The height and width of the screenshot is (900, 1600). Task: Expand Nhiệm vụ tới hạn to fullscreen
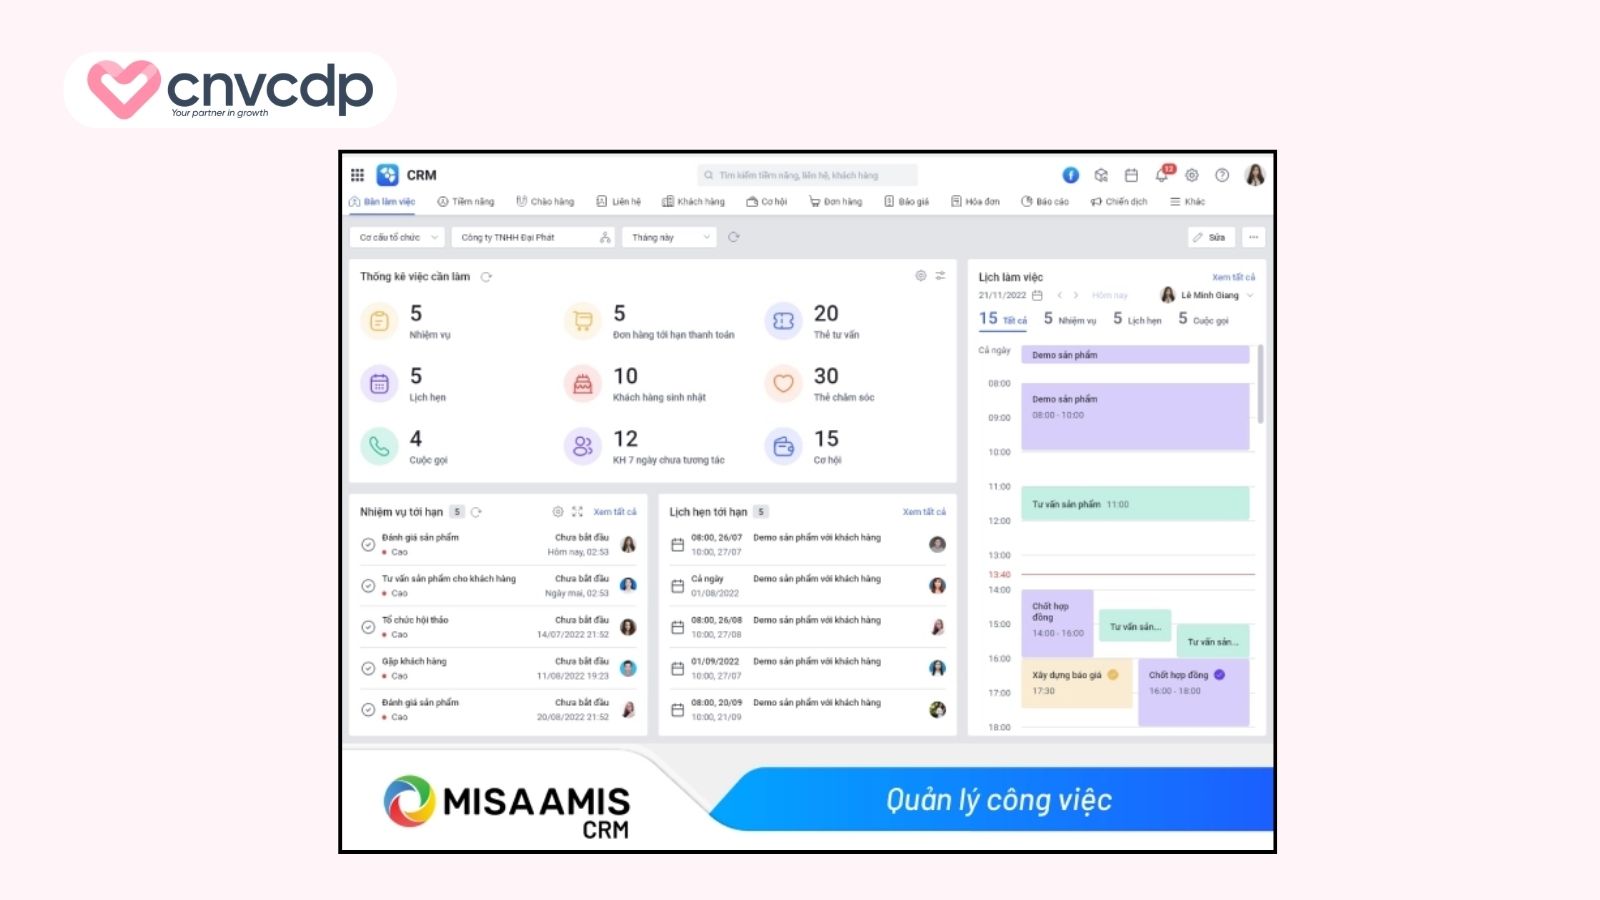(x=577, y=511)
